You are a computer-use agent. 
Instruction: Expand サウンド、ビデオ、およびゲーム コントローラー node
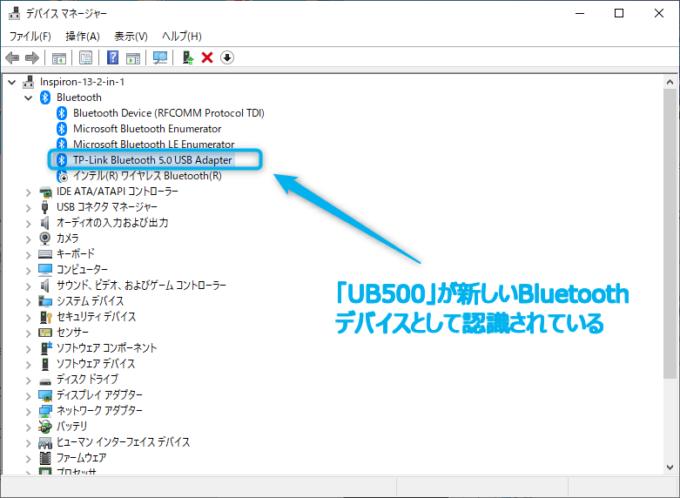pyautogui.click(x=29, y=286)
